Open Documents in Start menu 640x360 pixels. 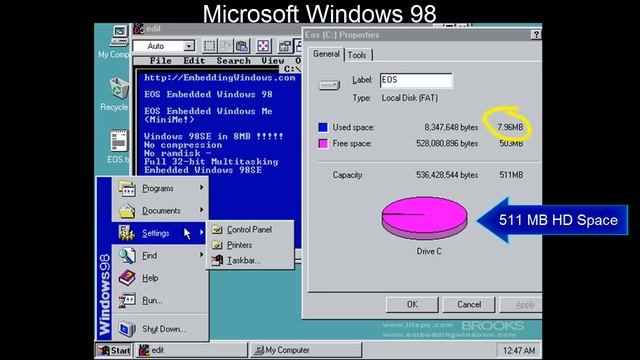tap(160, 211)
